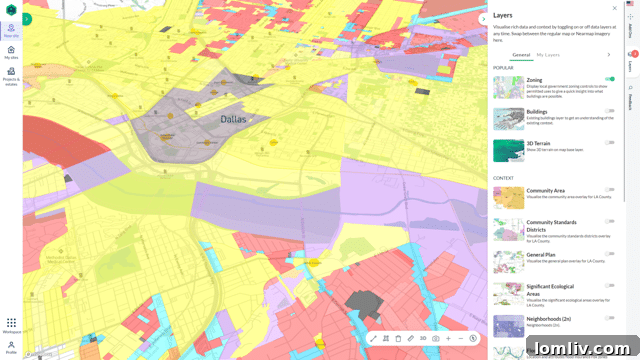Click the Neighborhoods (2n) thumbnail

[x=509, y=326]
